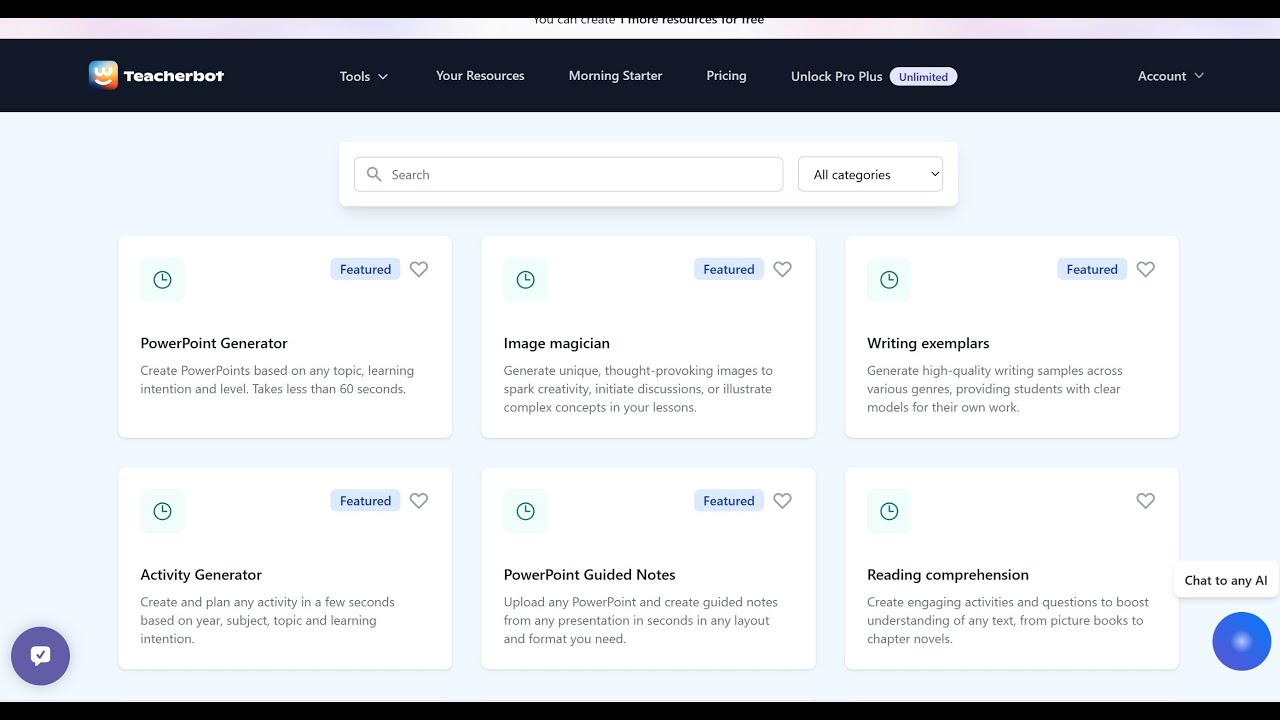Viewport: 1280px width, 720px height.
Task: Favorite the Image magician tool
Action: [782, 269]
